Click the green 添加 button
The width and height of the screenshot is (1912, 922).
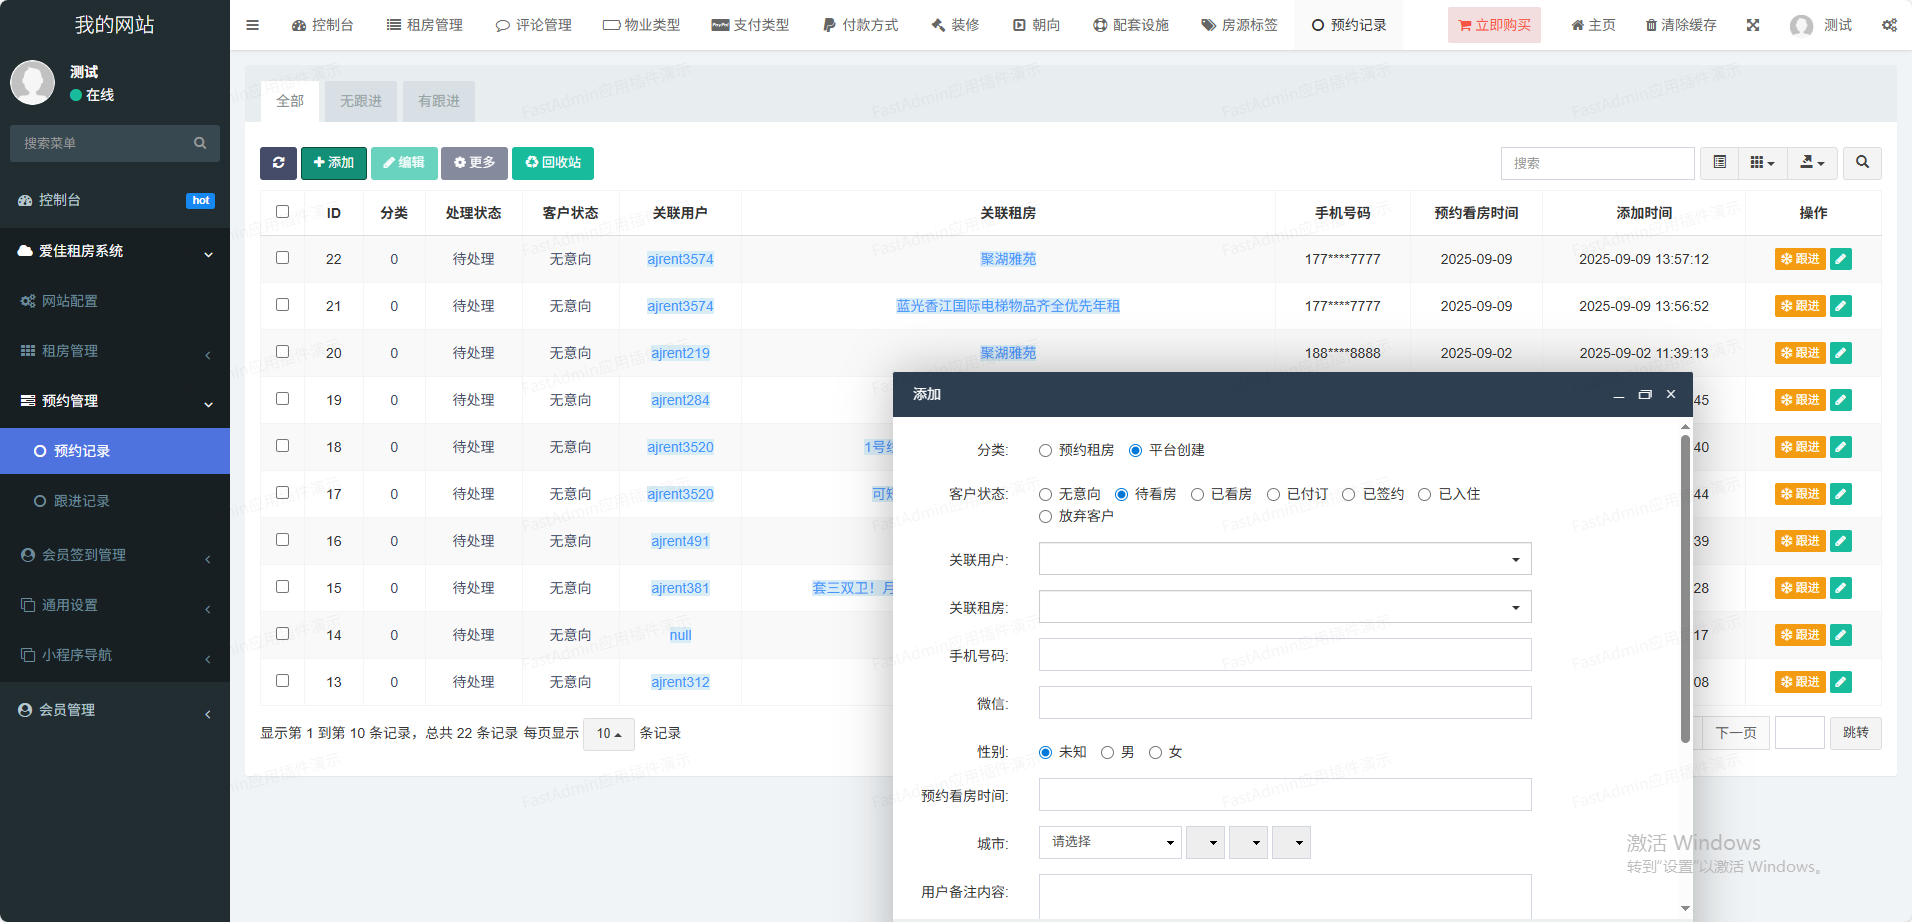tap(333, 163)
